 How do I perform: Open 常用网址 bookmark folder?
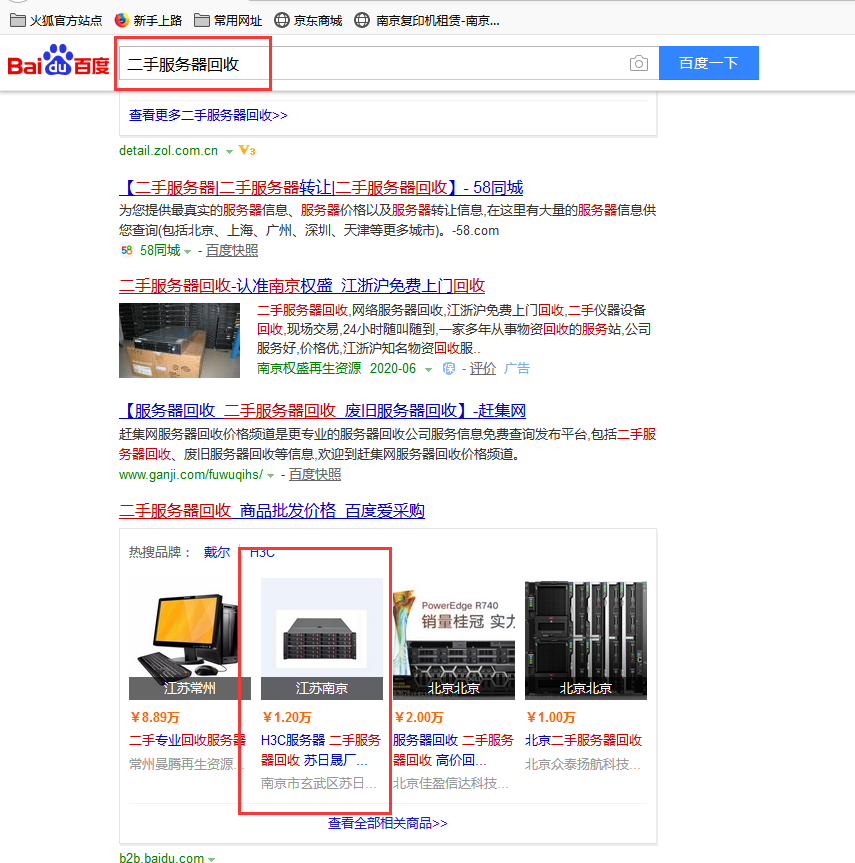(x=228, y=21)
